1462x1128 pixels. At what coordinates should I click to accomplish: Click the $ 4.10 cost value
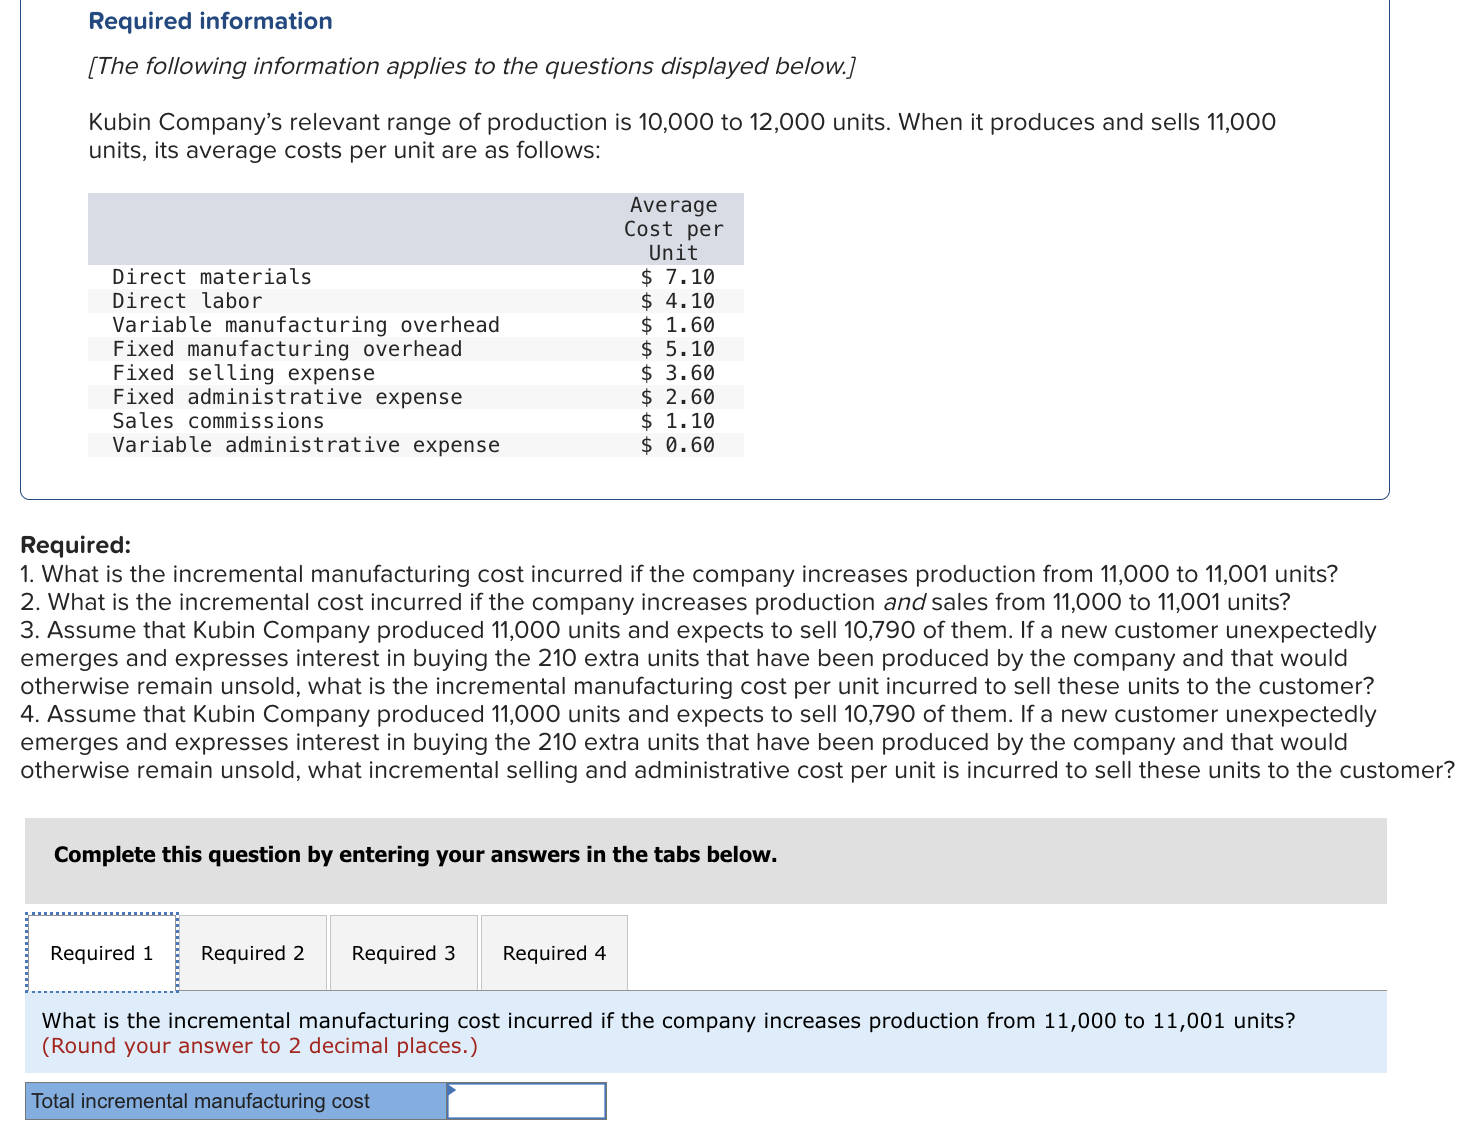coord(678,301)
